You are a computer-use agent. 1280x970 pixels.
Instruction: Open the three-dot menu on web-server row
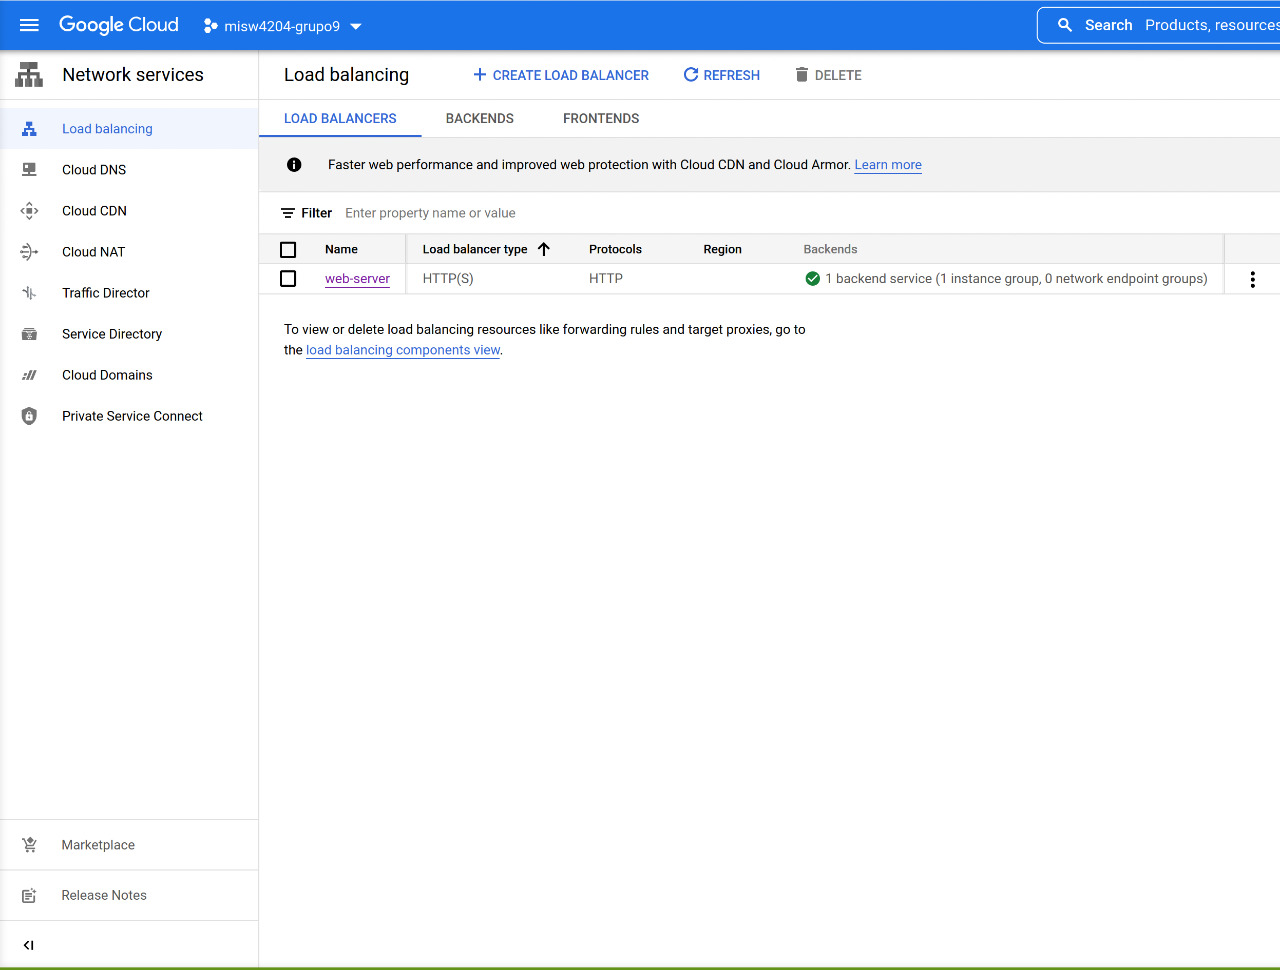[1252, 278]
